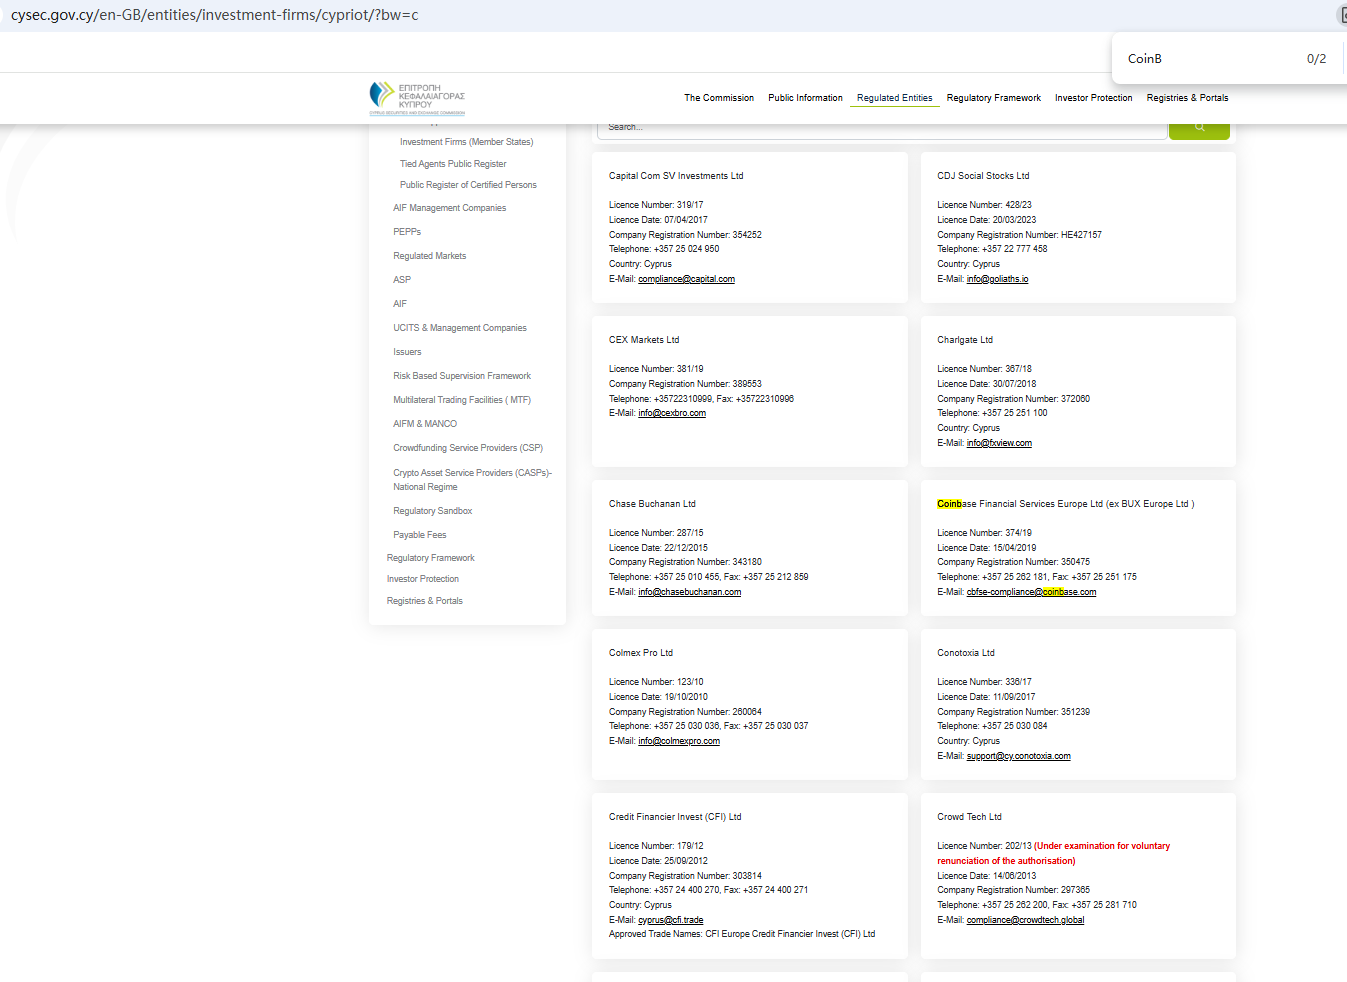
Task: Select the Regulated Entities menu item
Action: tap(894, 98)
